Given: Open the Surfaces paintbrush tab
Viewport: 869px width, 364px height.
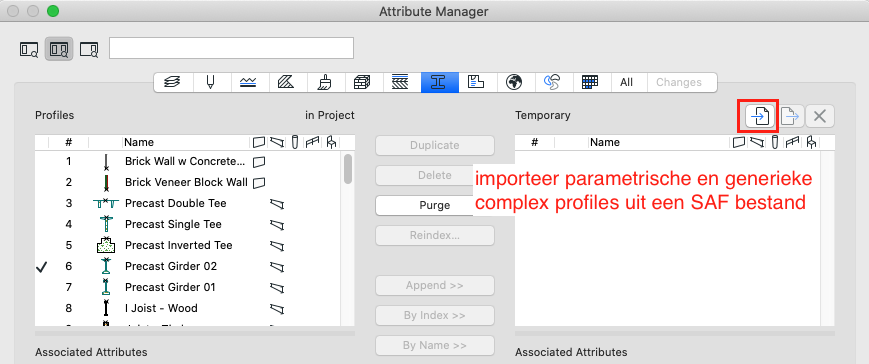Looking at the screenshot, I should [x=326, y=82].
